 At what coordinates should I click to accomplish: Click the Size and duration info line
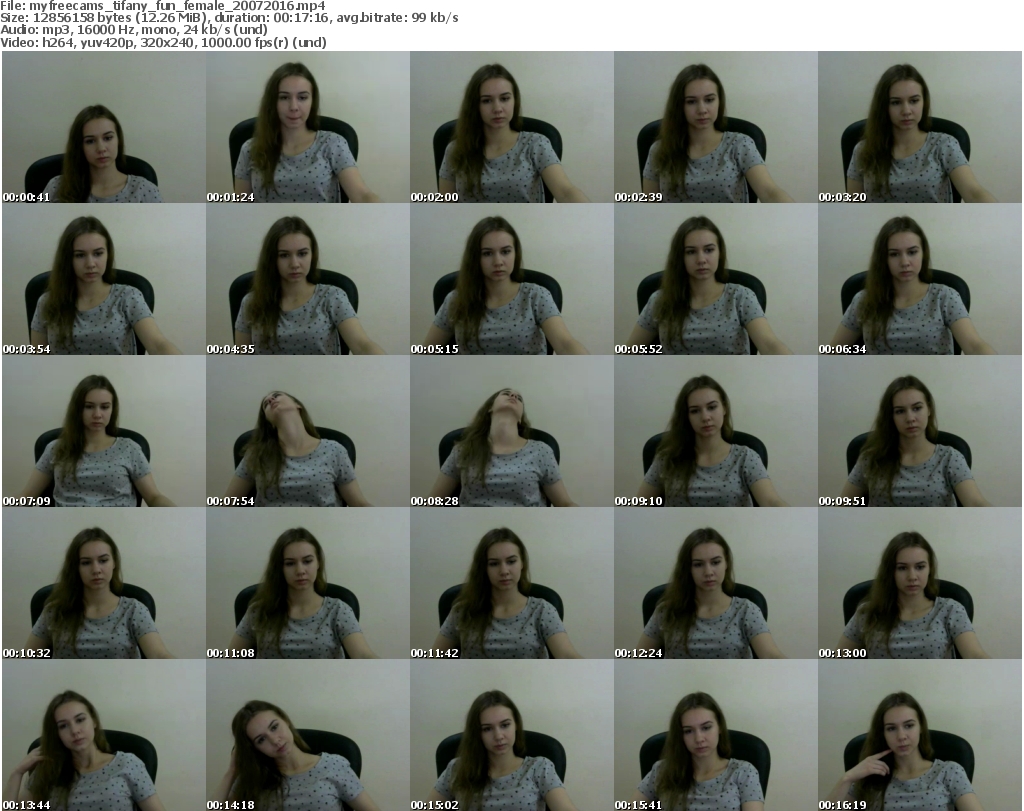click(x=229, y=18)
